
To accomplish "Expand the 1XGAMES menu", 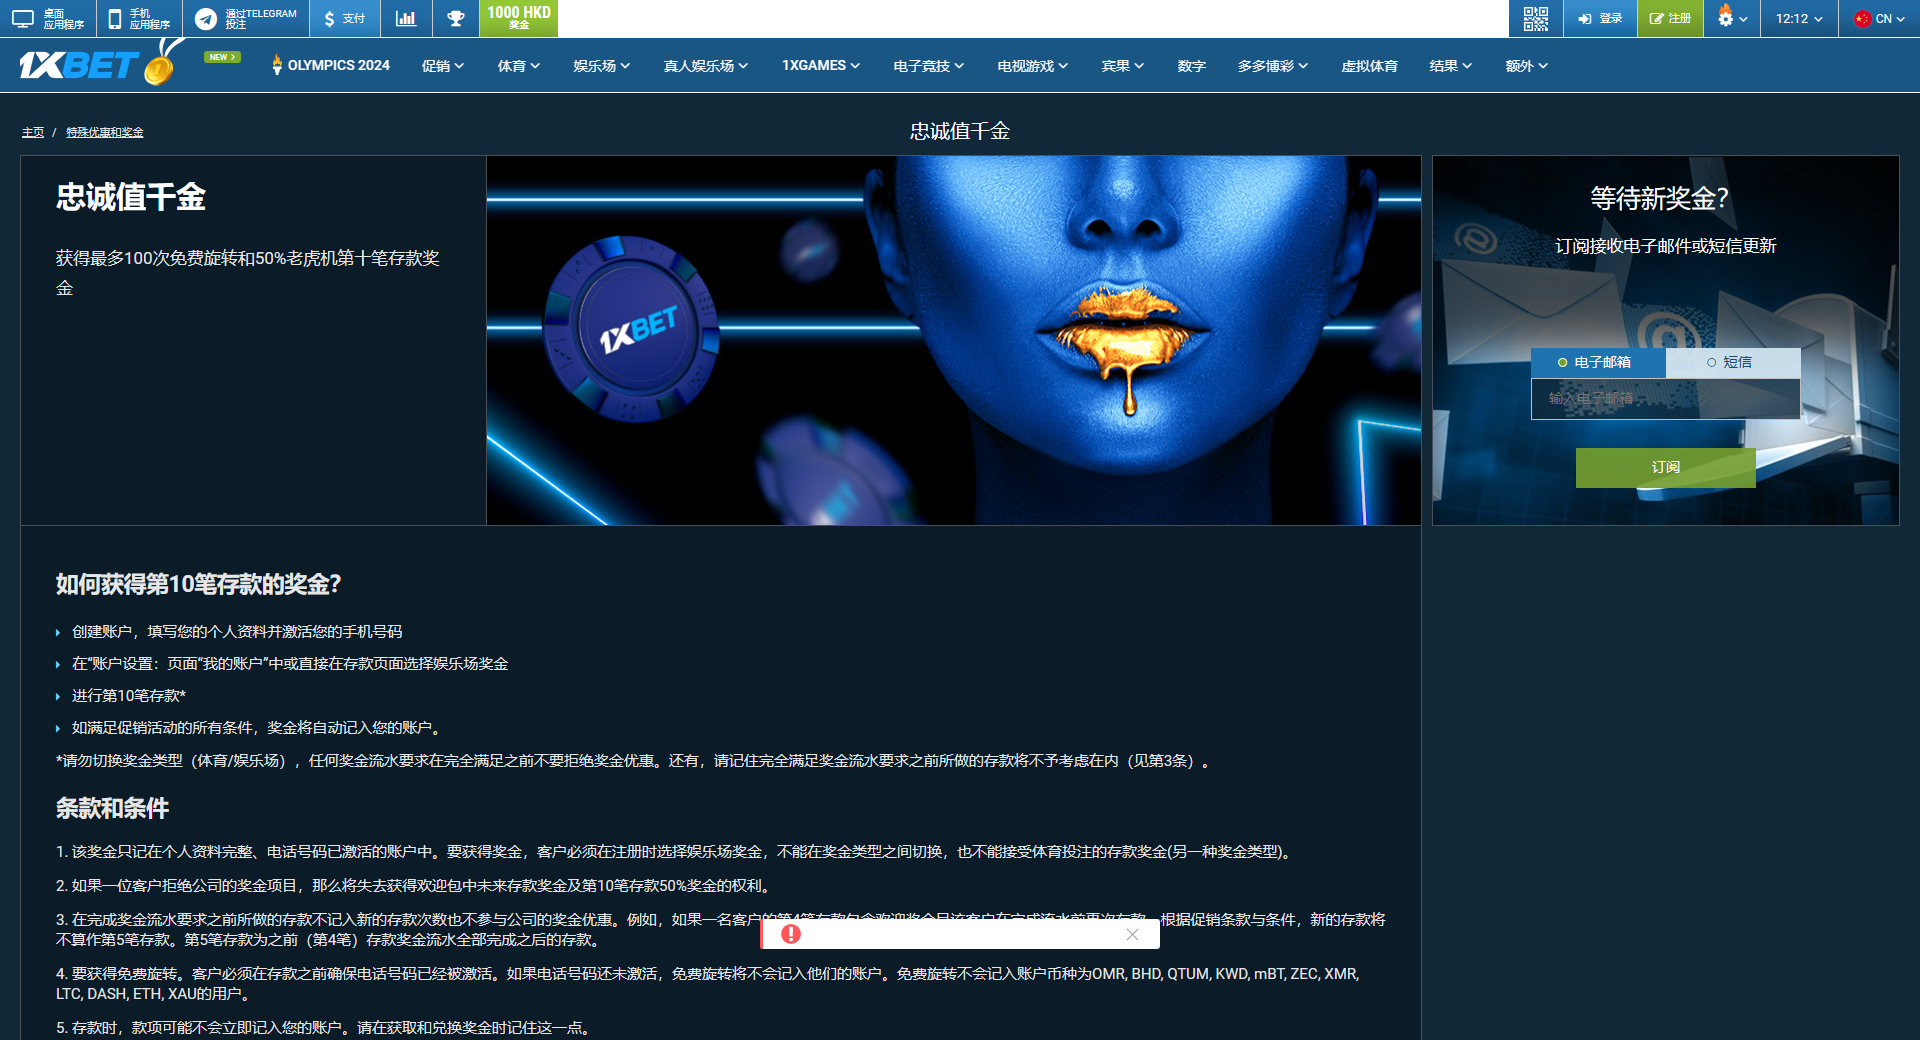I will (820, 66).
